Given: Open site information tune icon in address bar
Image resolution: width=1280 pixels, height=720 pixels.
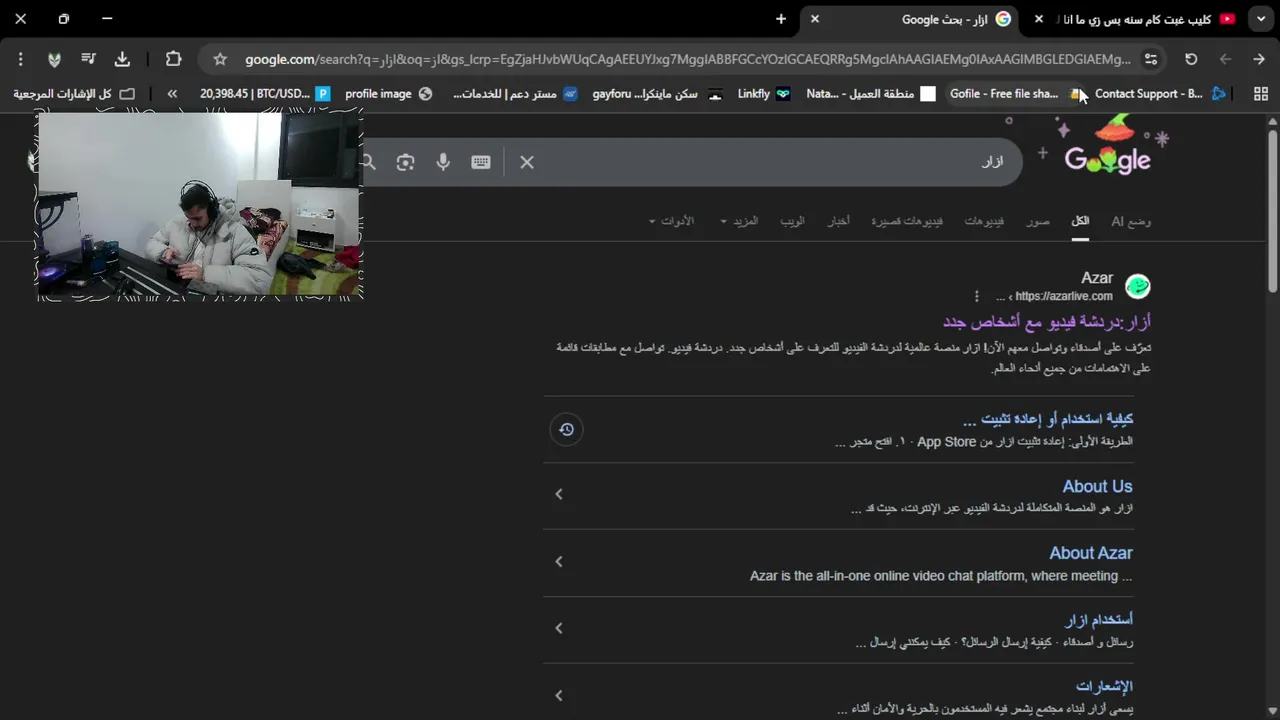Looking at the screenshot, I should [1151, 59].
